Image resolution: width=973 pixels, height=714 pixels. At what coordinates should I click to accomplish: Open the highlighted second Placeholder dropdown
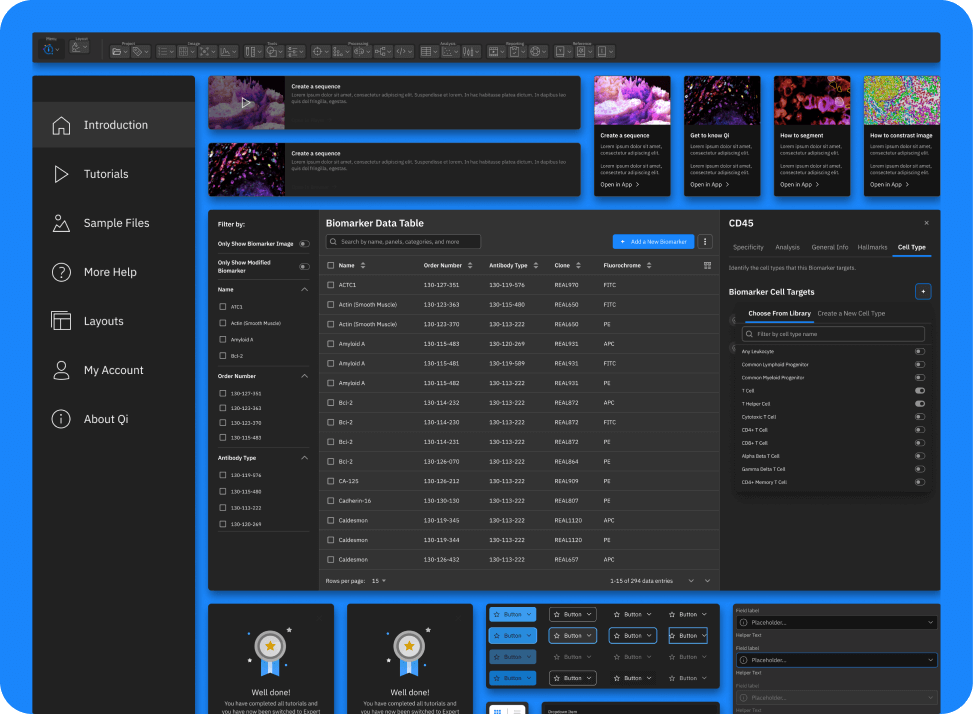point(836,660)
